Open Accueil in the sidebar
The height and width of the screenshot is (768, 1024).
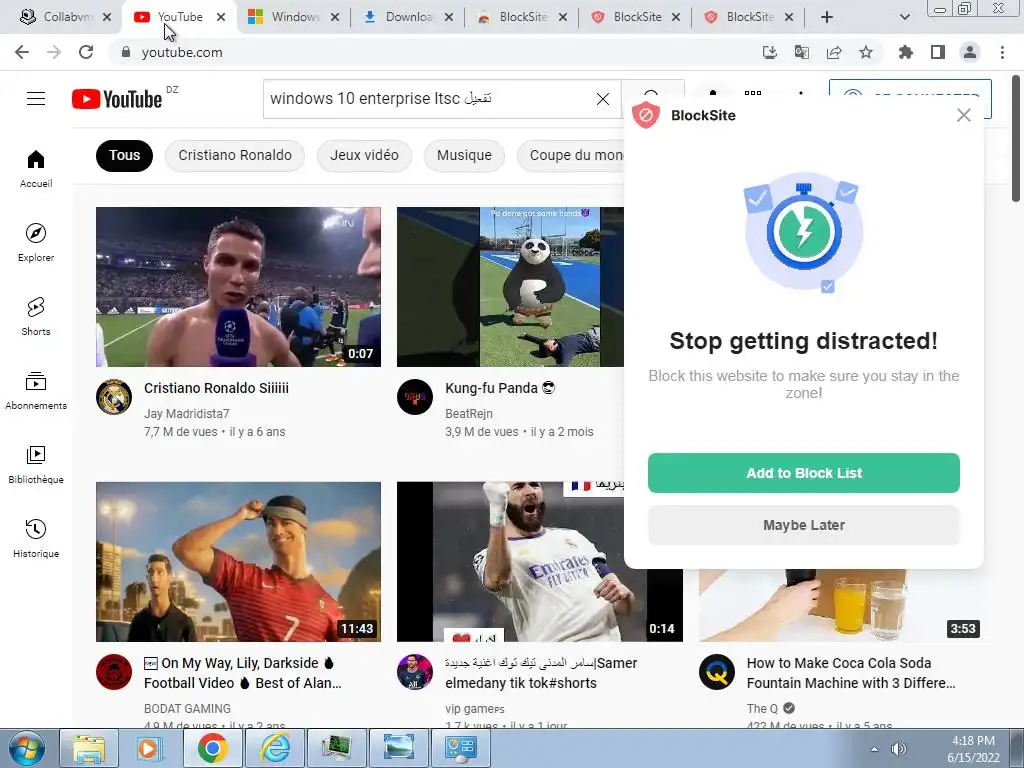[x=36, y=169]
